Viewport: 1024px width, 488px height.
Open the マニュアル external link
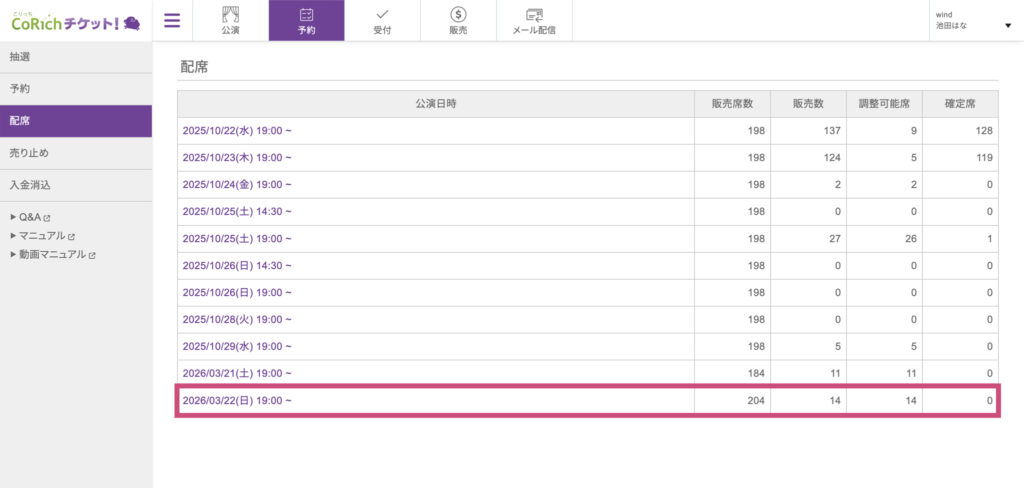tap(46, 236)
